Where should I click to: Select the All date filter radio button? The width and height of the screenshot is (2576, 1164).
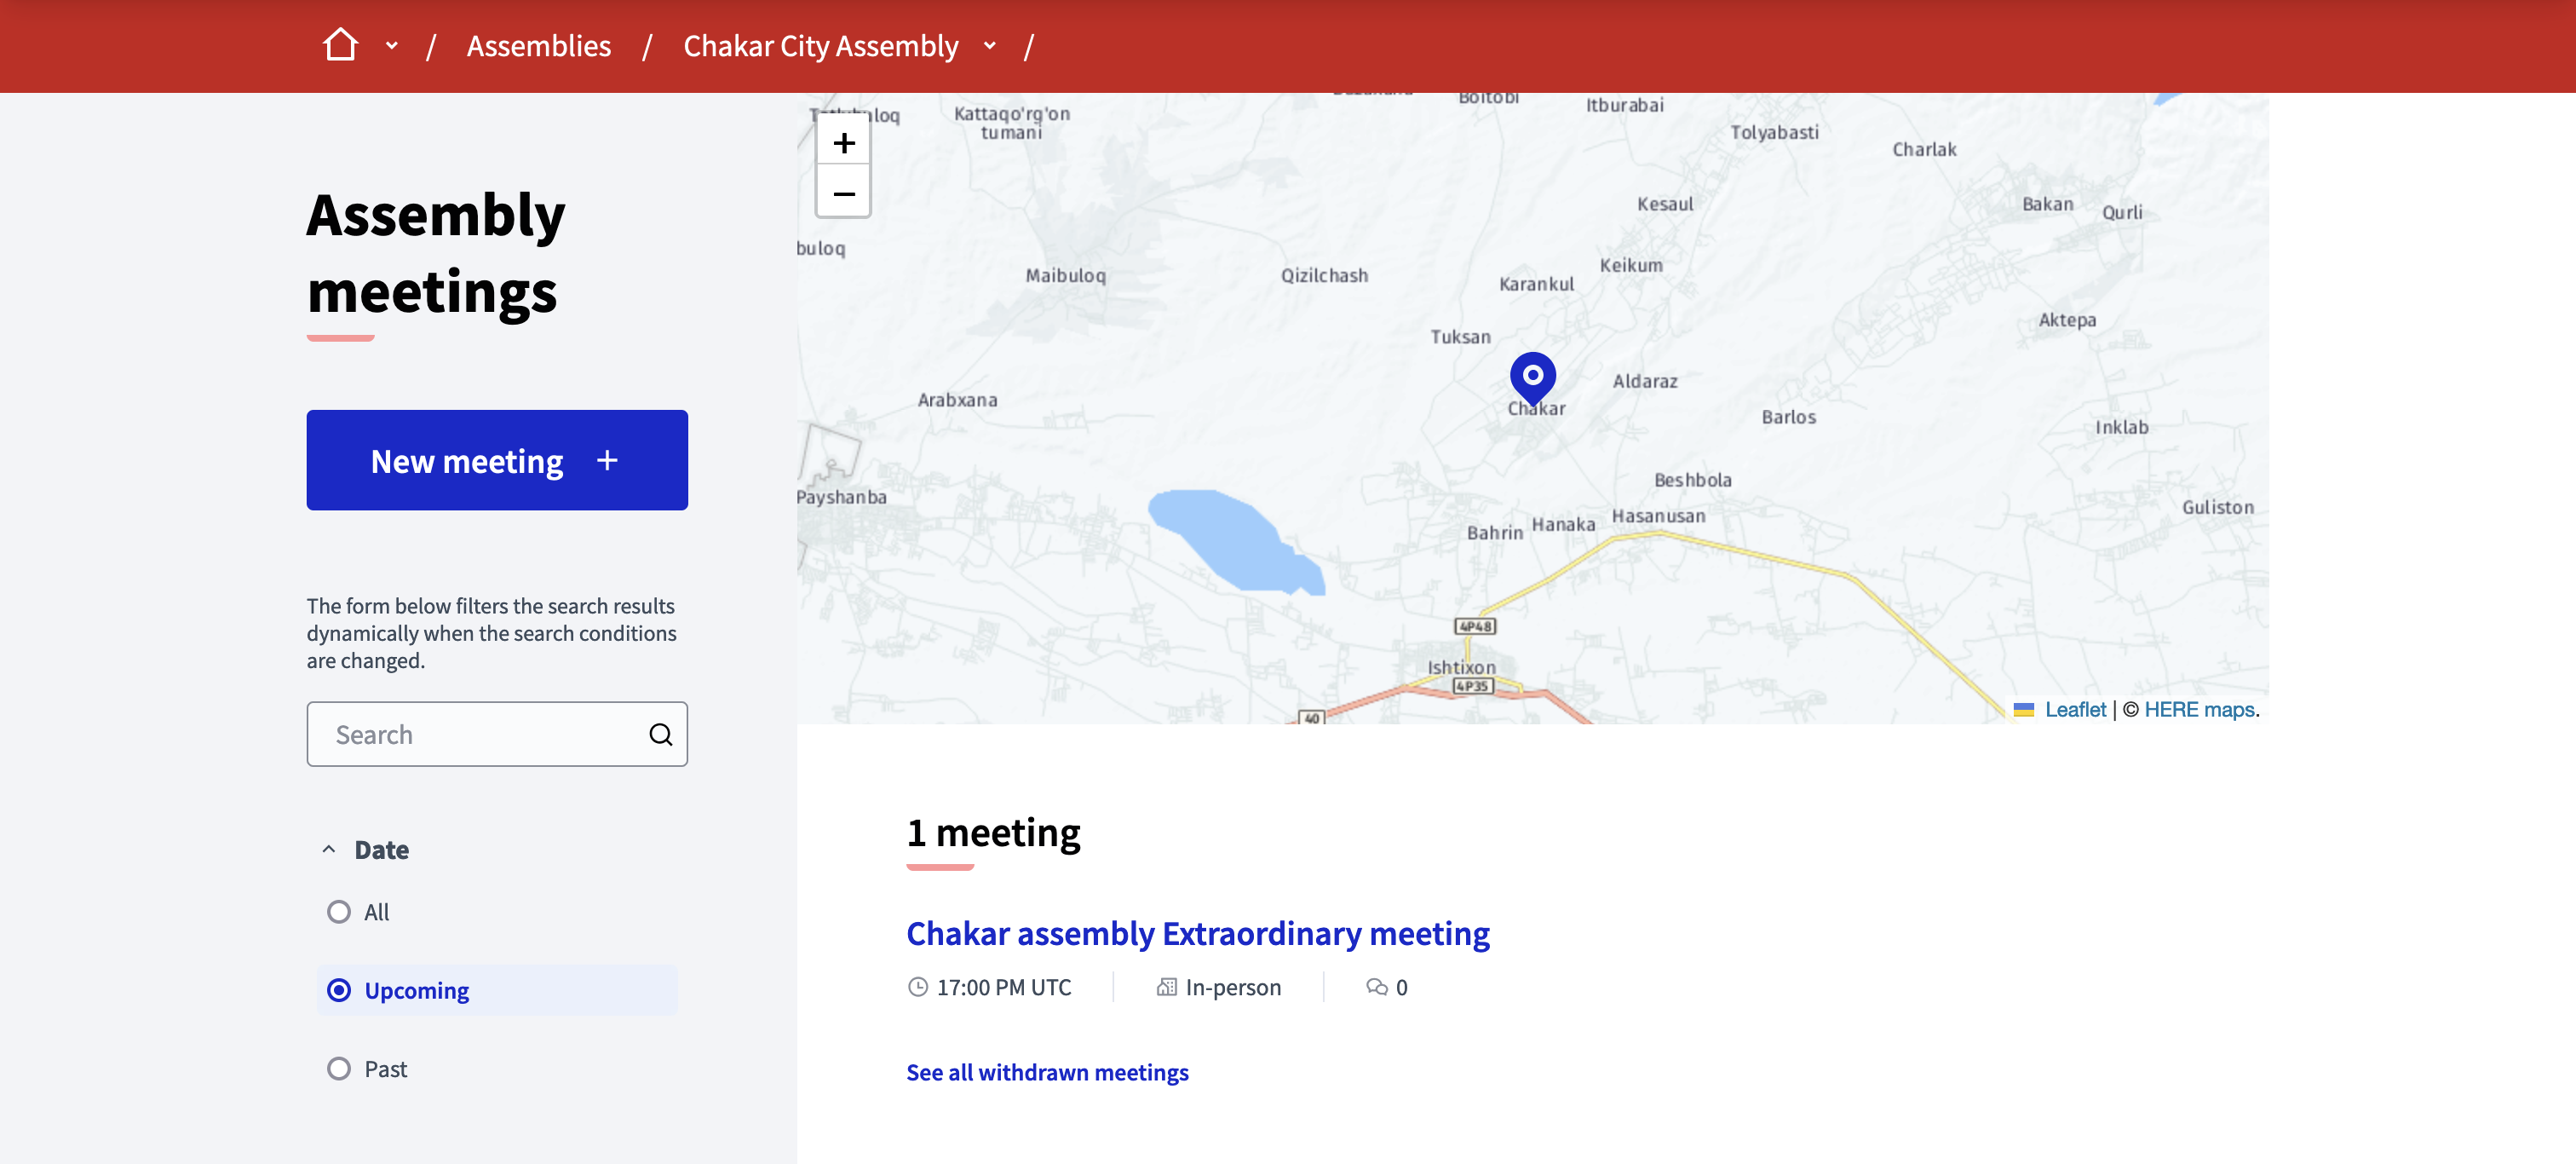point(338,911)
